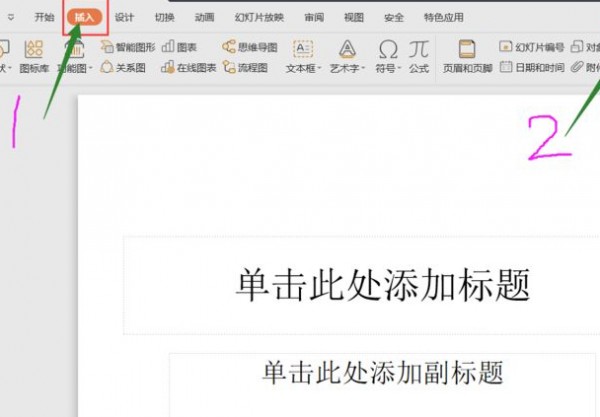
Task: Select the 安全 tab
Action: tap(394, 18)
